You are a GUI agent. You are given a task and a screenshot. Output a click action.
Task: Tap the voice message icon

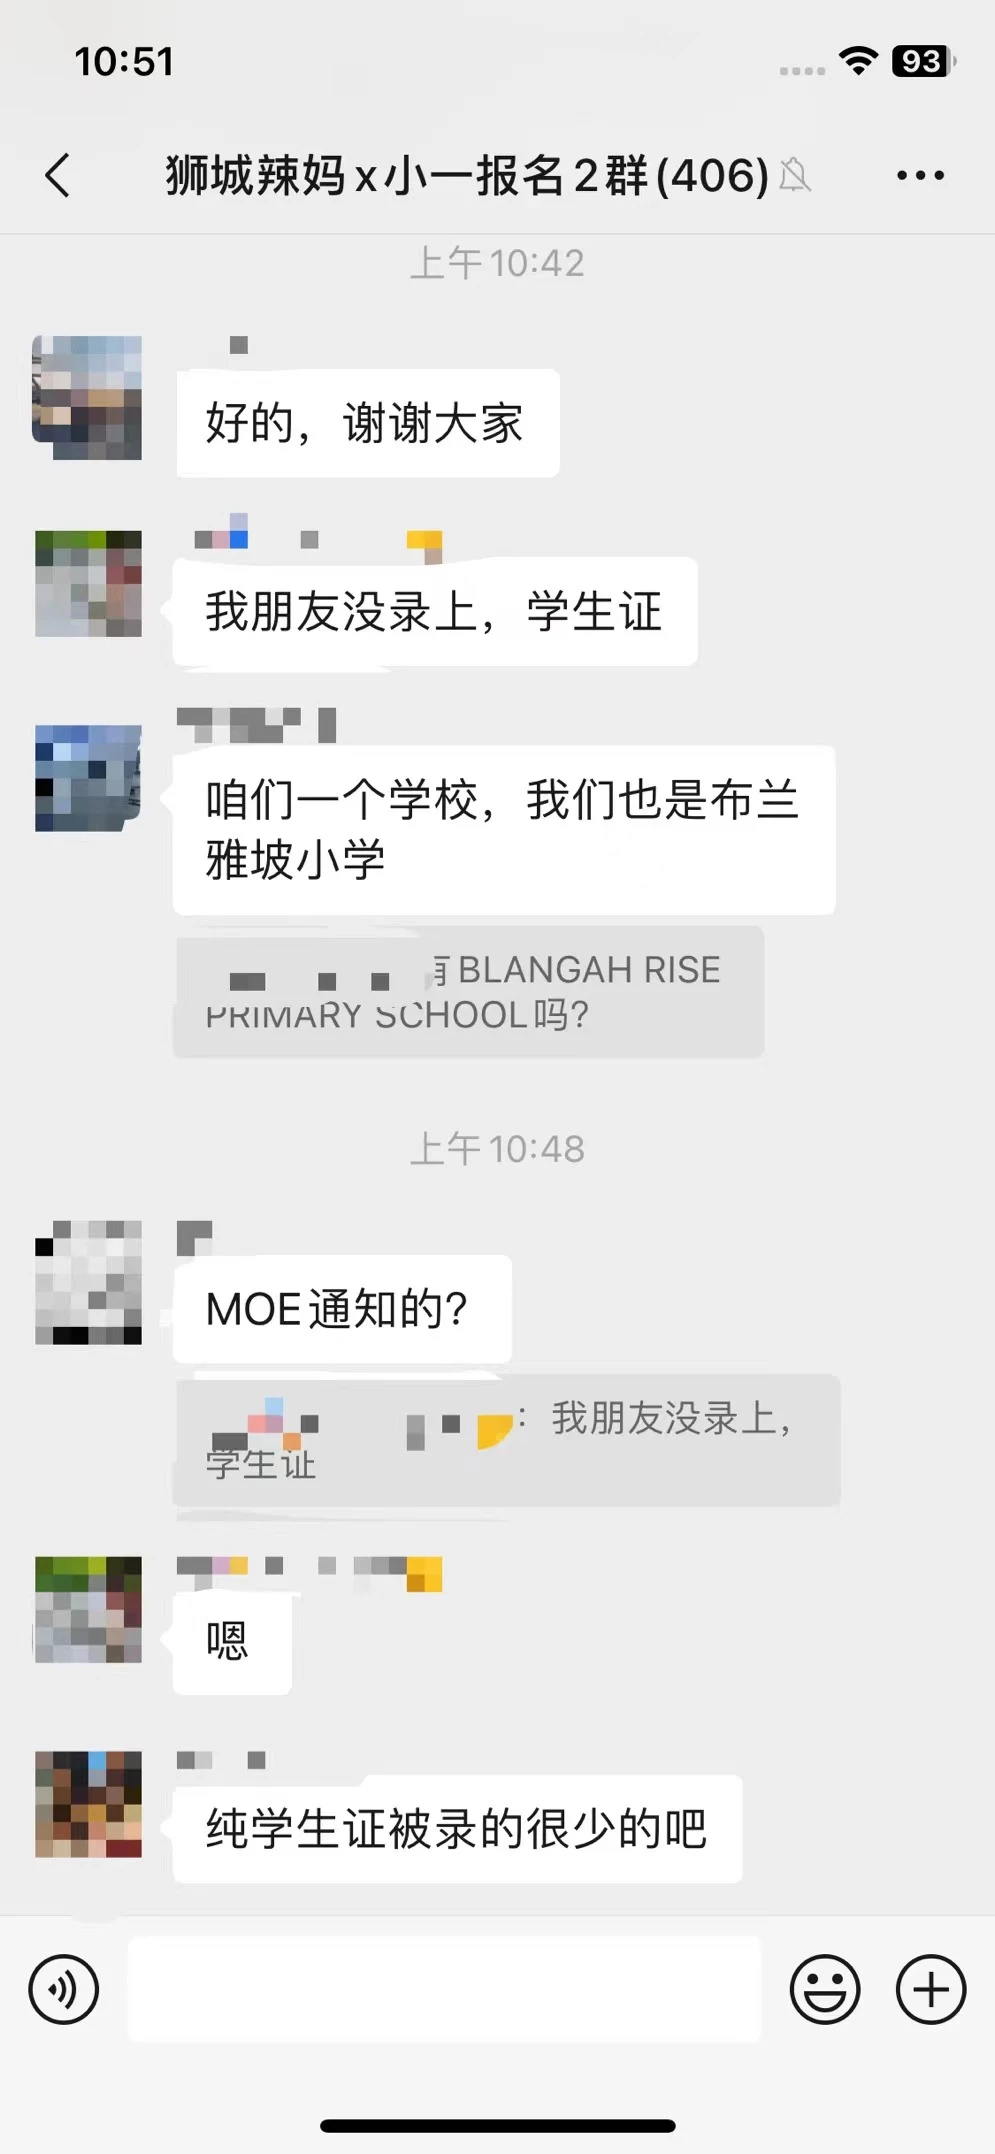64,1990
